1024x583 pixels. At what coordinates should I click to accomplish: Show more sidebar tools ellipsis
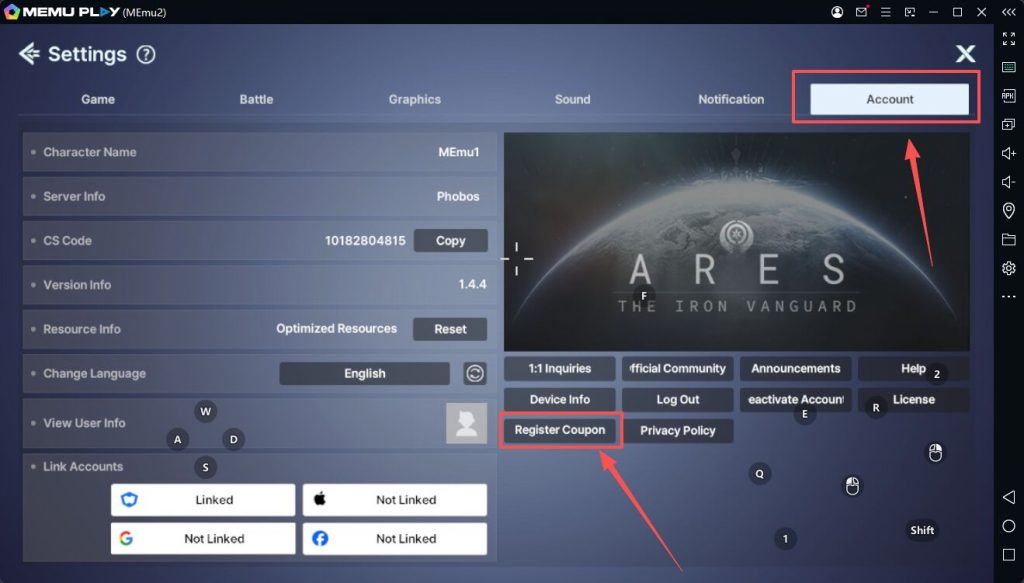coord(1008,296)
